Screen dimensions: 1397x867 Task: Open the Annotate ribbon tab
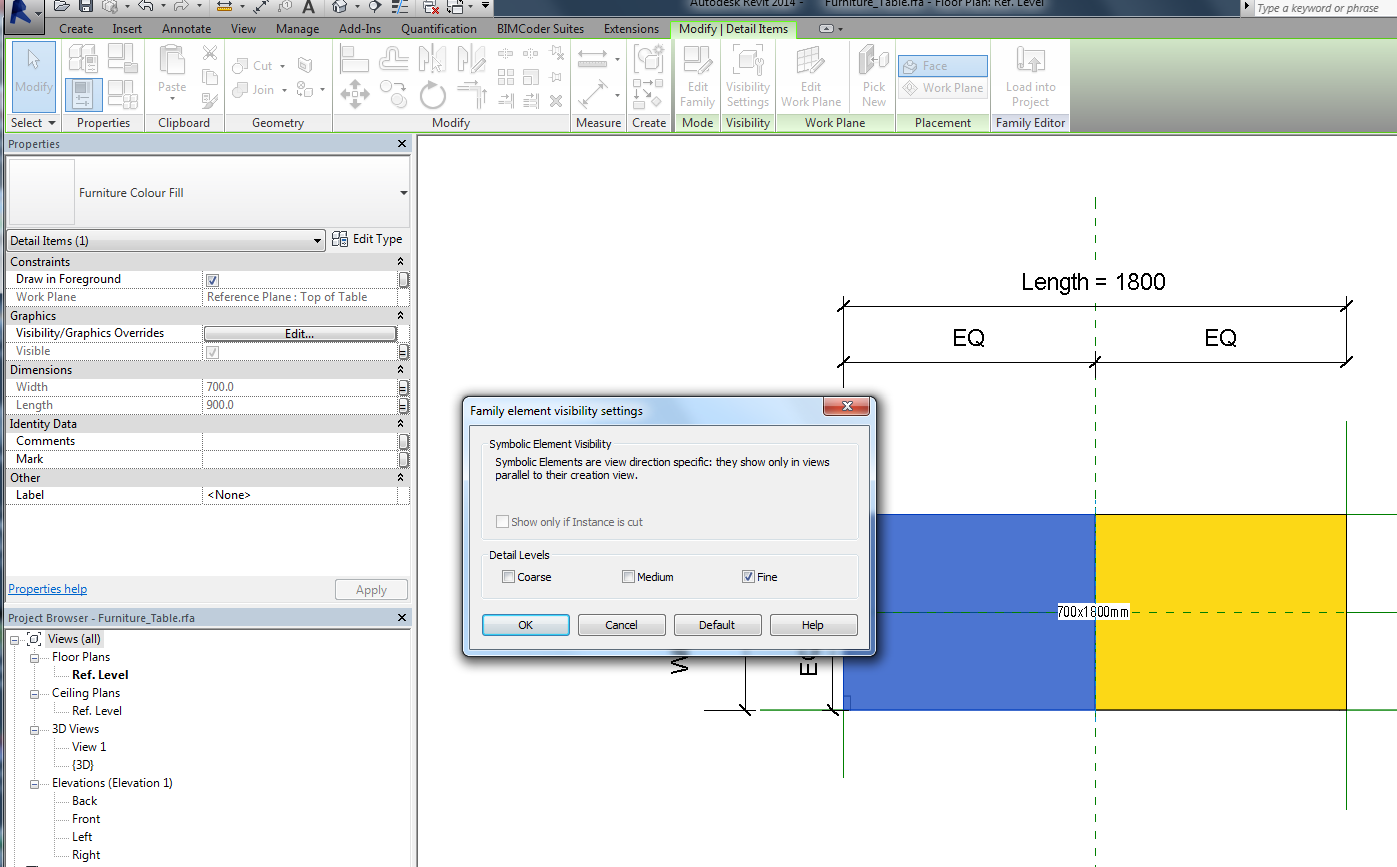click(187, 29)
